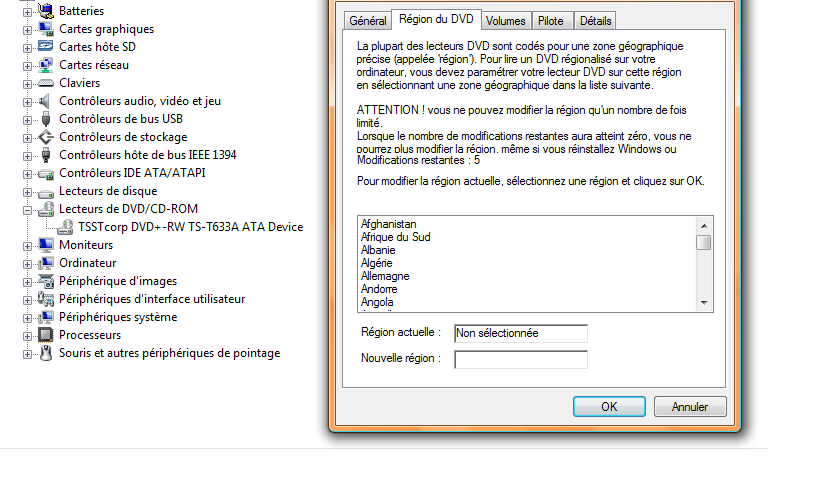The image size is (831, 498).
Task: Collapse the Lecteurs de DVD/CD-ROM node
Action: point(27,209)
